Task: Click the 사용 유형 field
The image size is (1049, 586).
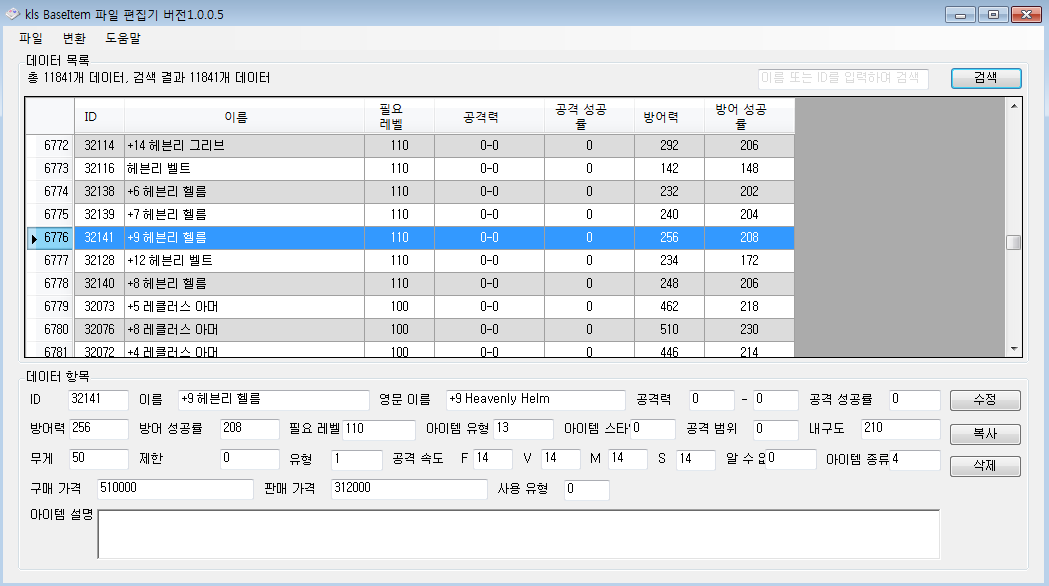Action: (x=587, y=489)
